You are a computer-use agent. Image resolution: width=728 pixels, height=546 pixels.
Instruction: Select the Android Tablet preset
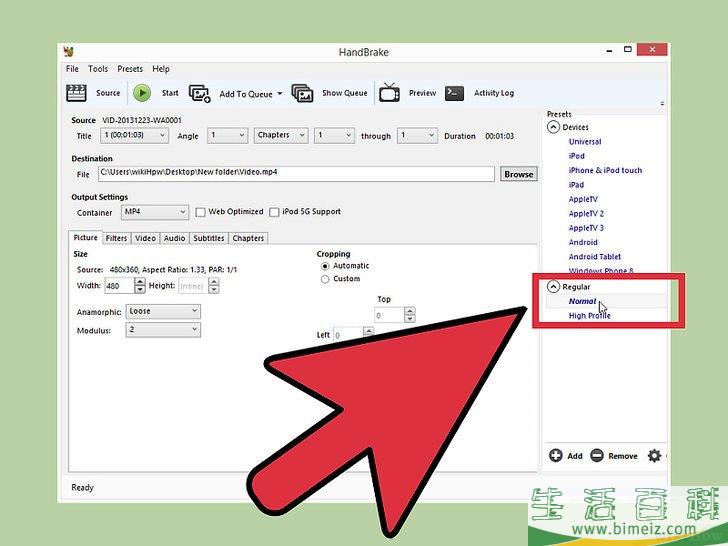tap(595, 257)
